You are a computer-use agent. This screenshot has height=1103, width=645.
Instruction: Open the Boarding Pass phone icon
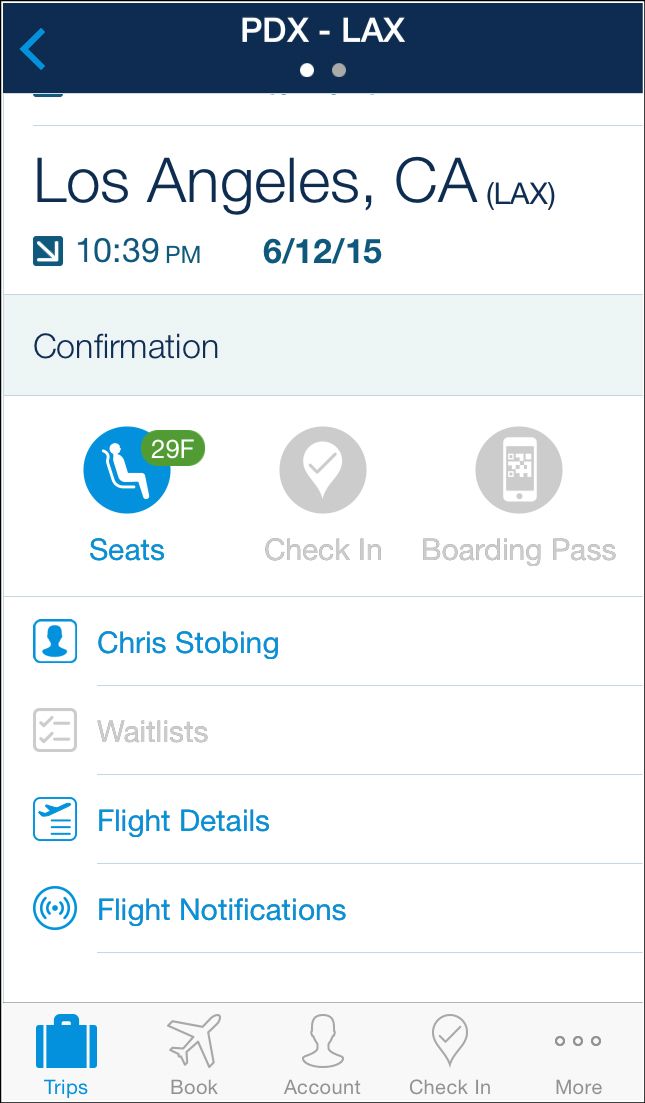(x=519, y=470)
